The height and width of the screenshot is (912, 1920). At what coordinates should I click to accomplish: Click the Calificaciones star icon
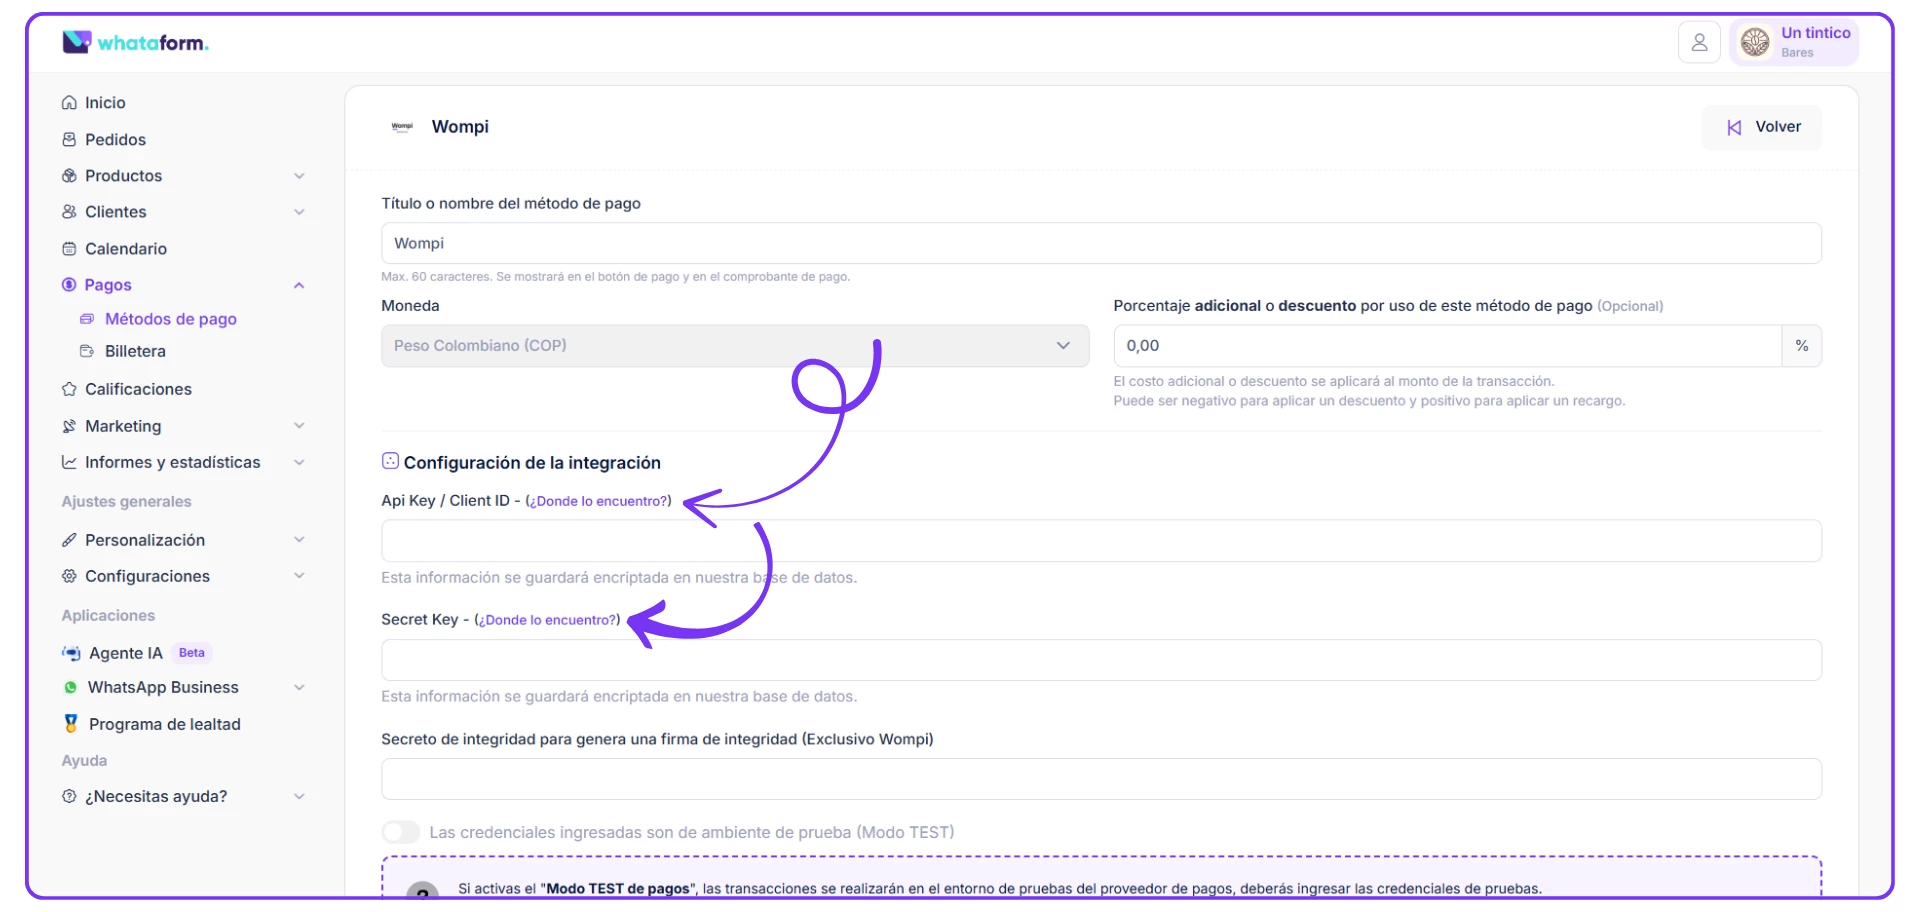[69, 389]
